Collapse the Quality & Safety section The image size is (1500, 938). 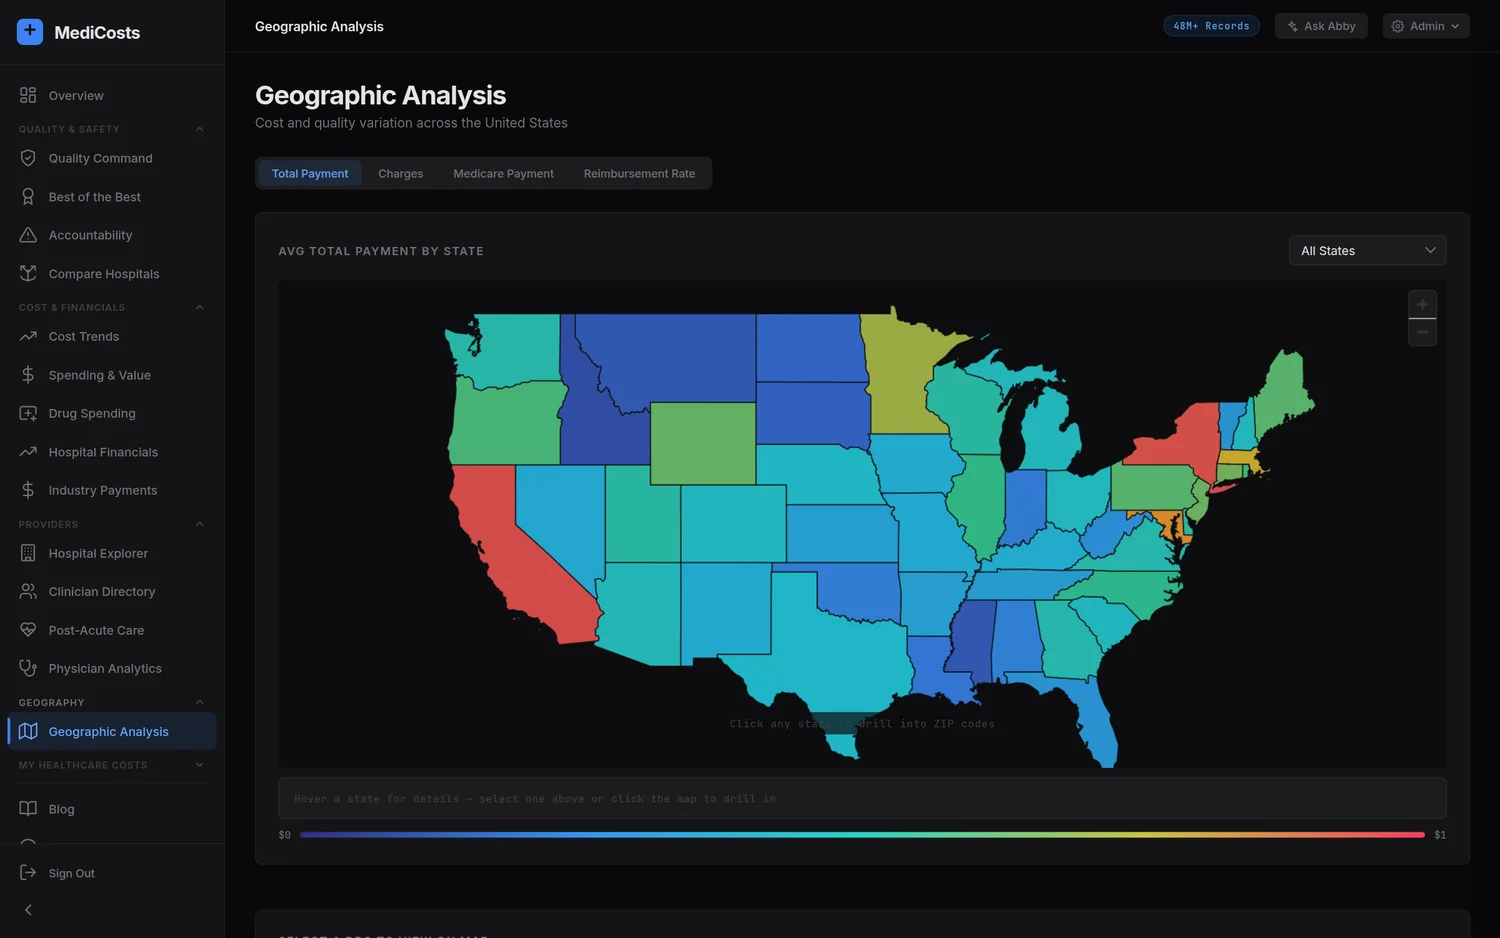pyautogui.click(x=199, y=129)
